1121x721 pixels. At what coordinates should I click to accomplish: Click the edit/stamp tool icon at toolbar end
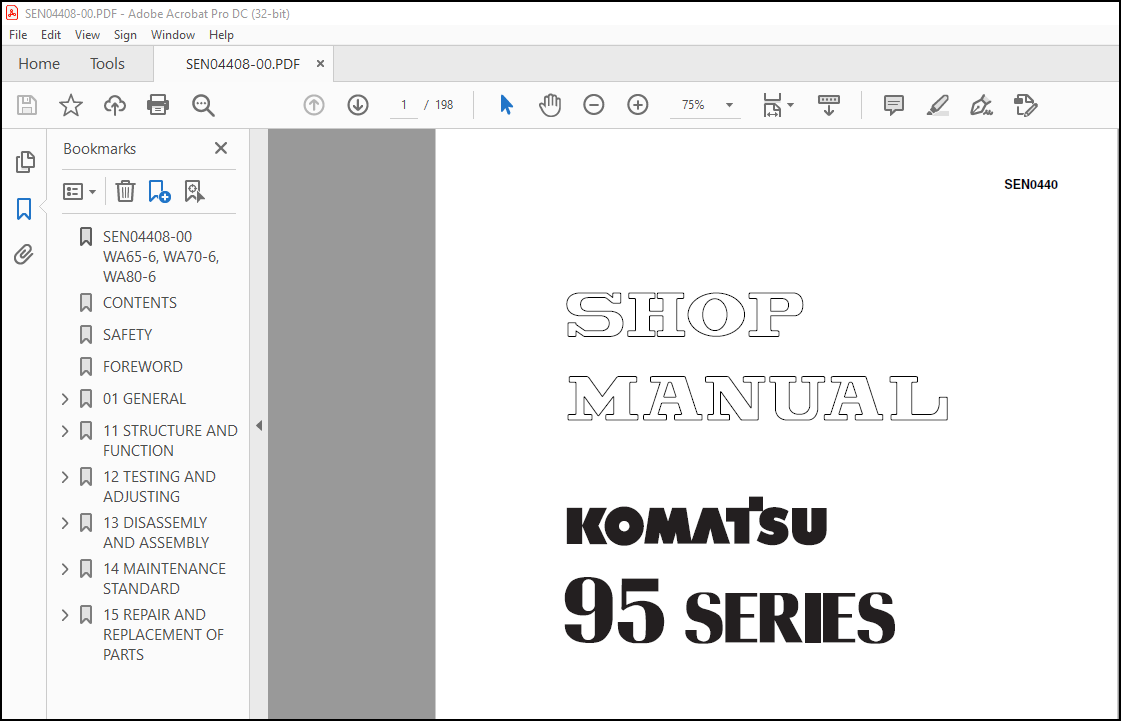point(1025,105)
